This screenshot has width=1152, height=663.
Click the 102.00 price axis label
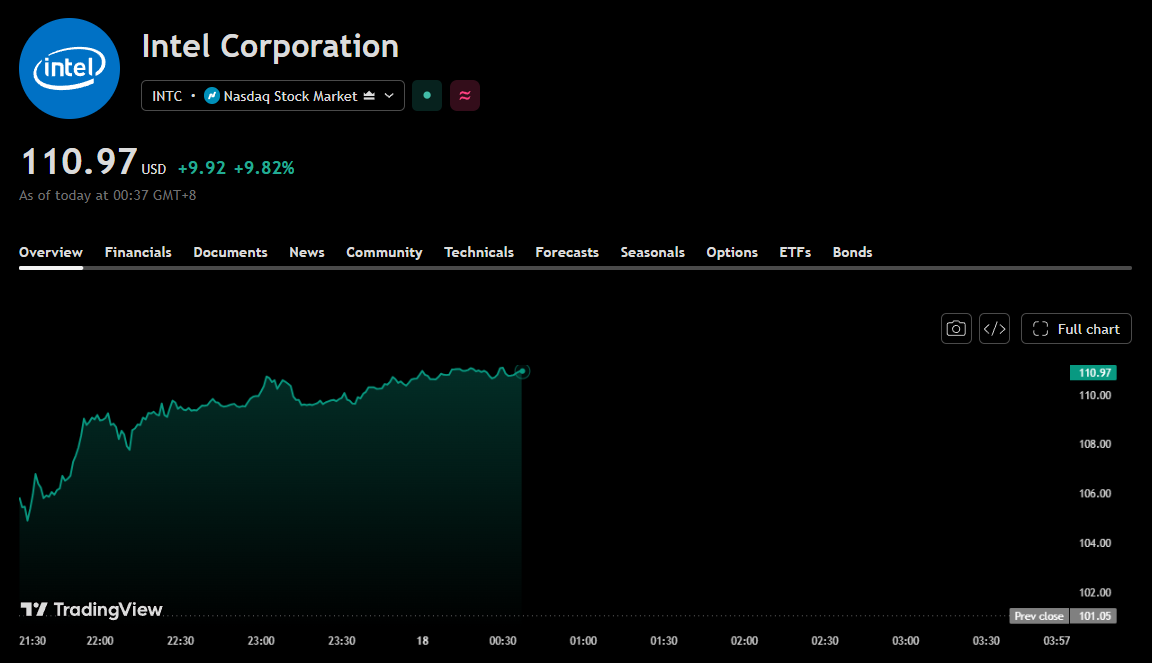pyautogui.click(x=1095, y=592)
